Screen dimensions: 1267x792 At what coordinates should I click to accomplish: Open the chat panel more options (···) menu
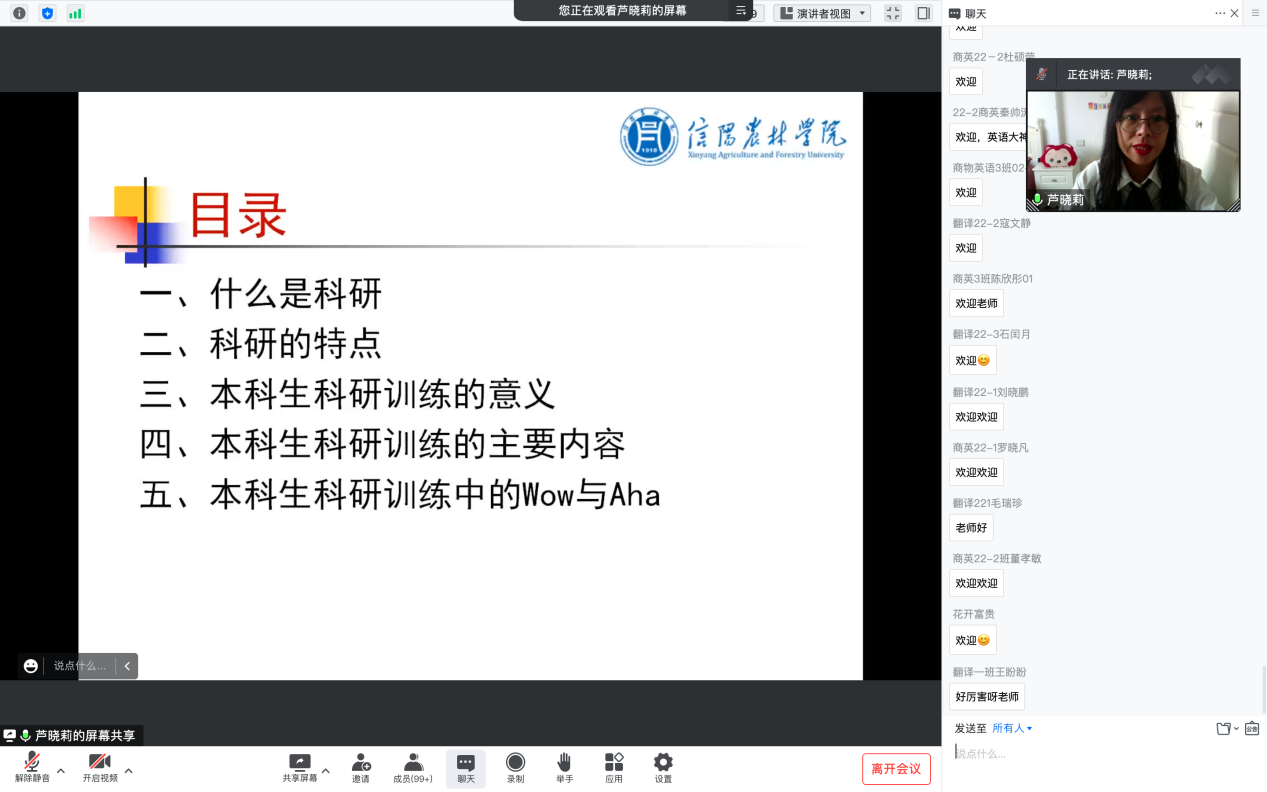pyautogui.click(x=1220, y=13)
